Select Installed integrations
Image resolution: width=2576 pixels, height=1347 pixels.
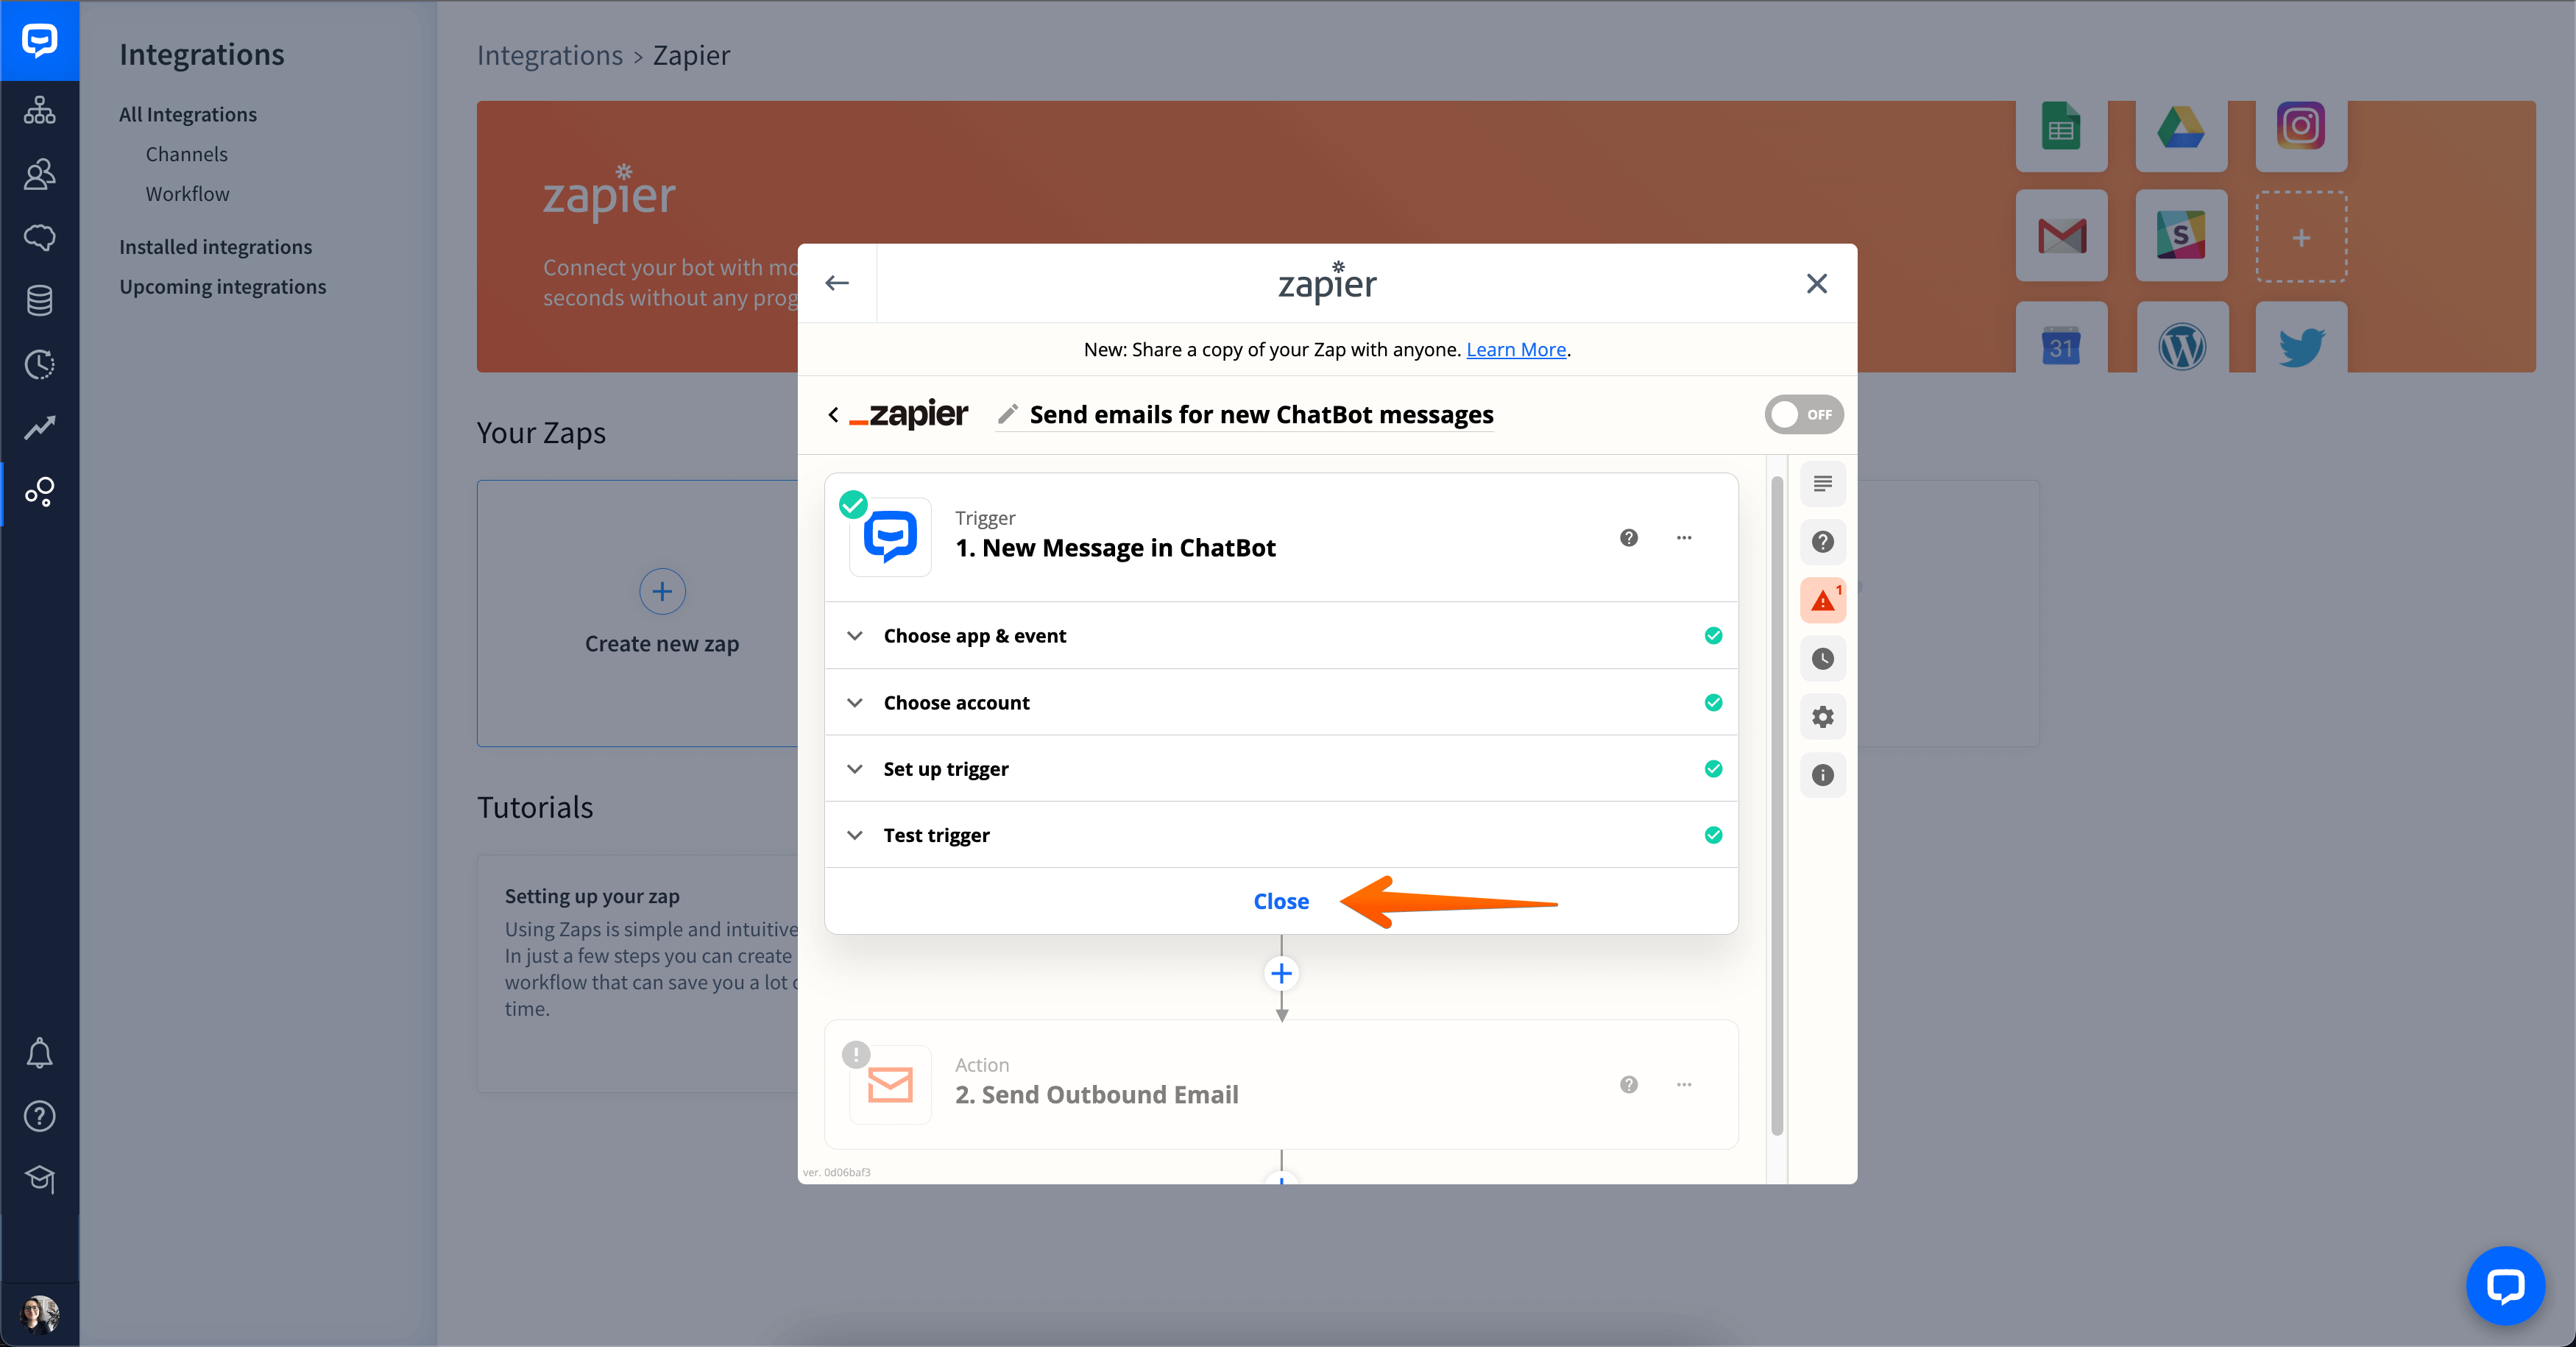coord(216,247)
